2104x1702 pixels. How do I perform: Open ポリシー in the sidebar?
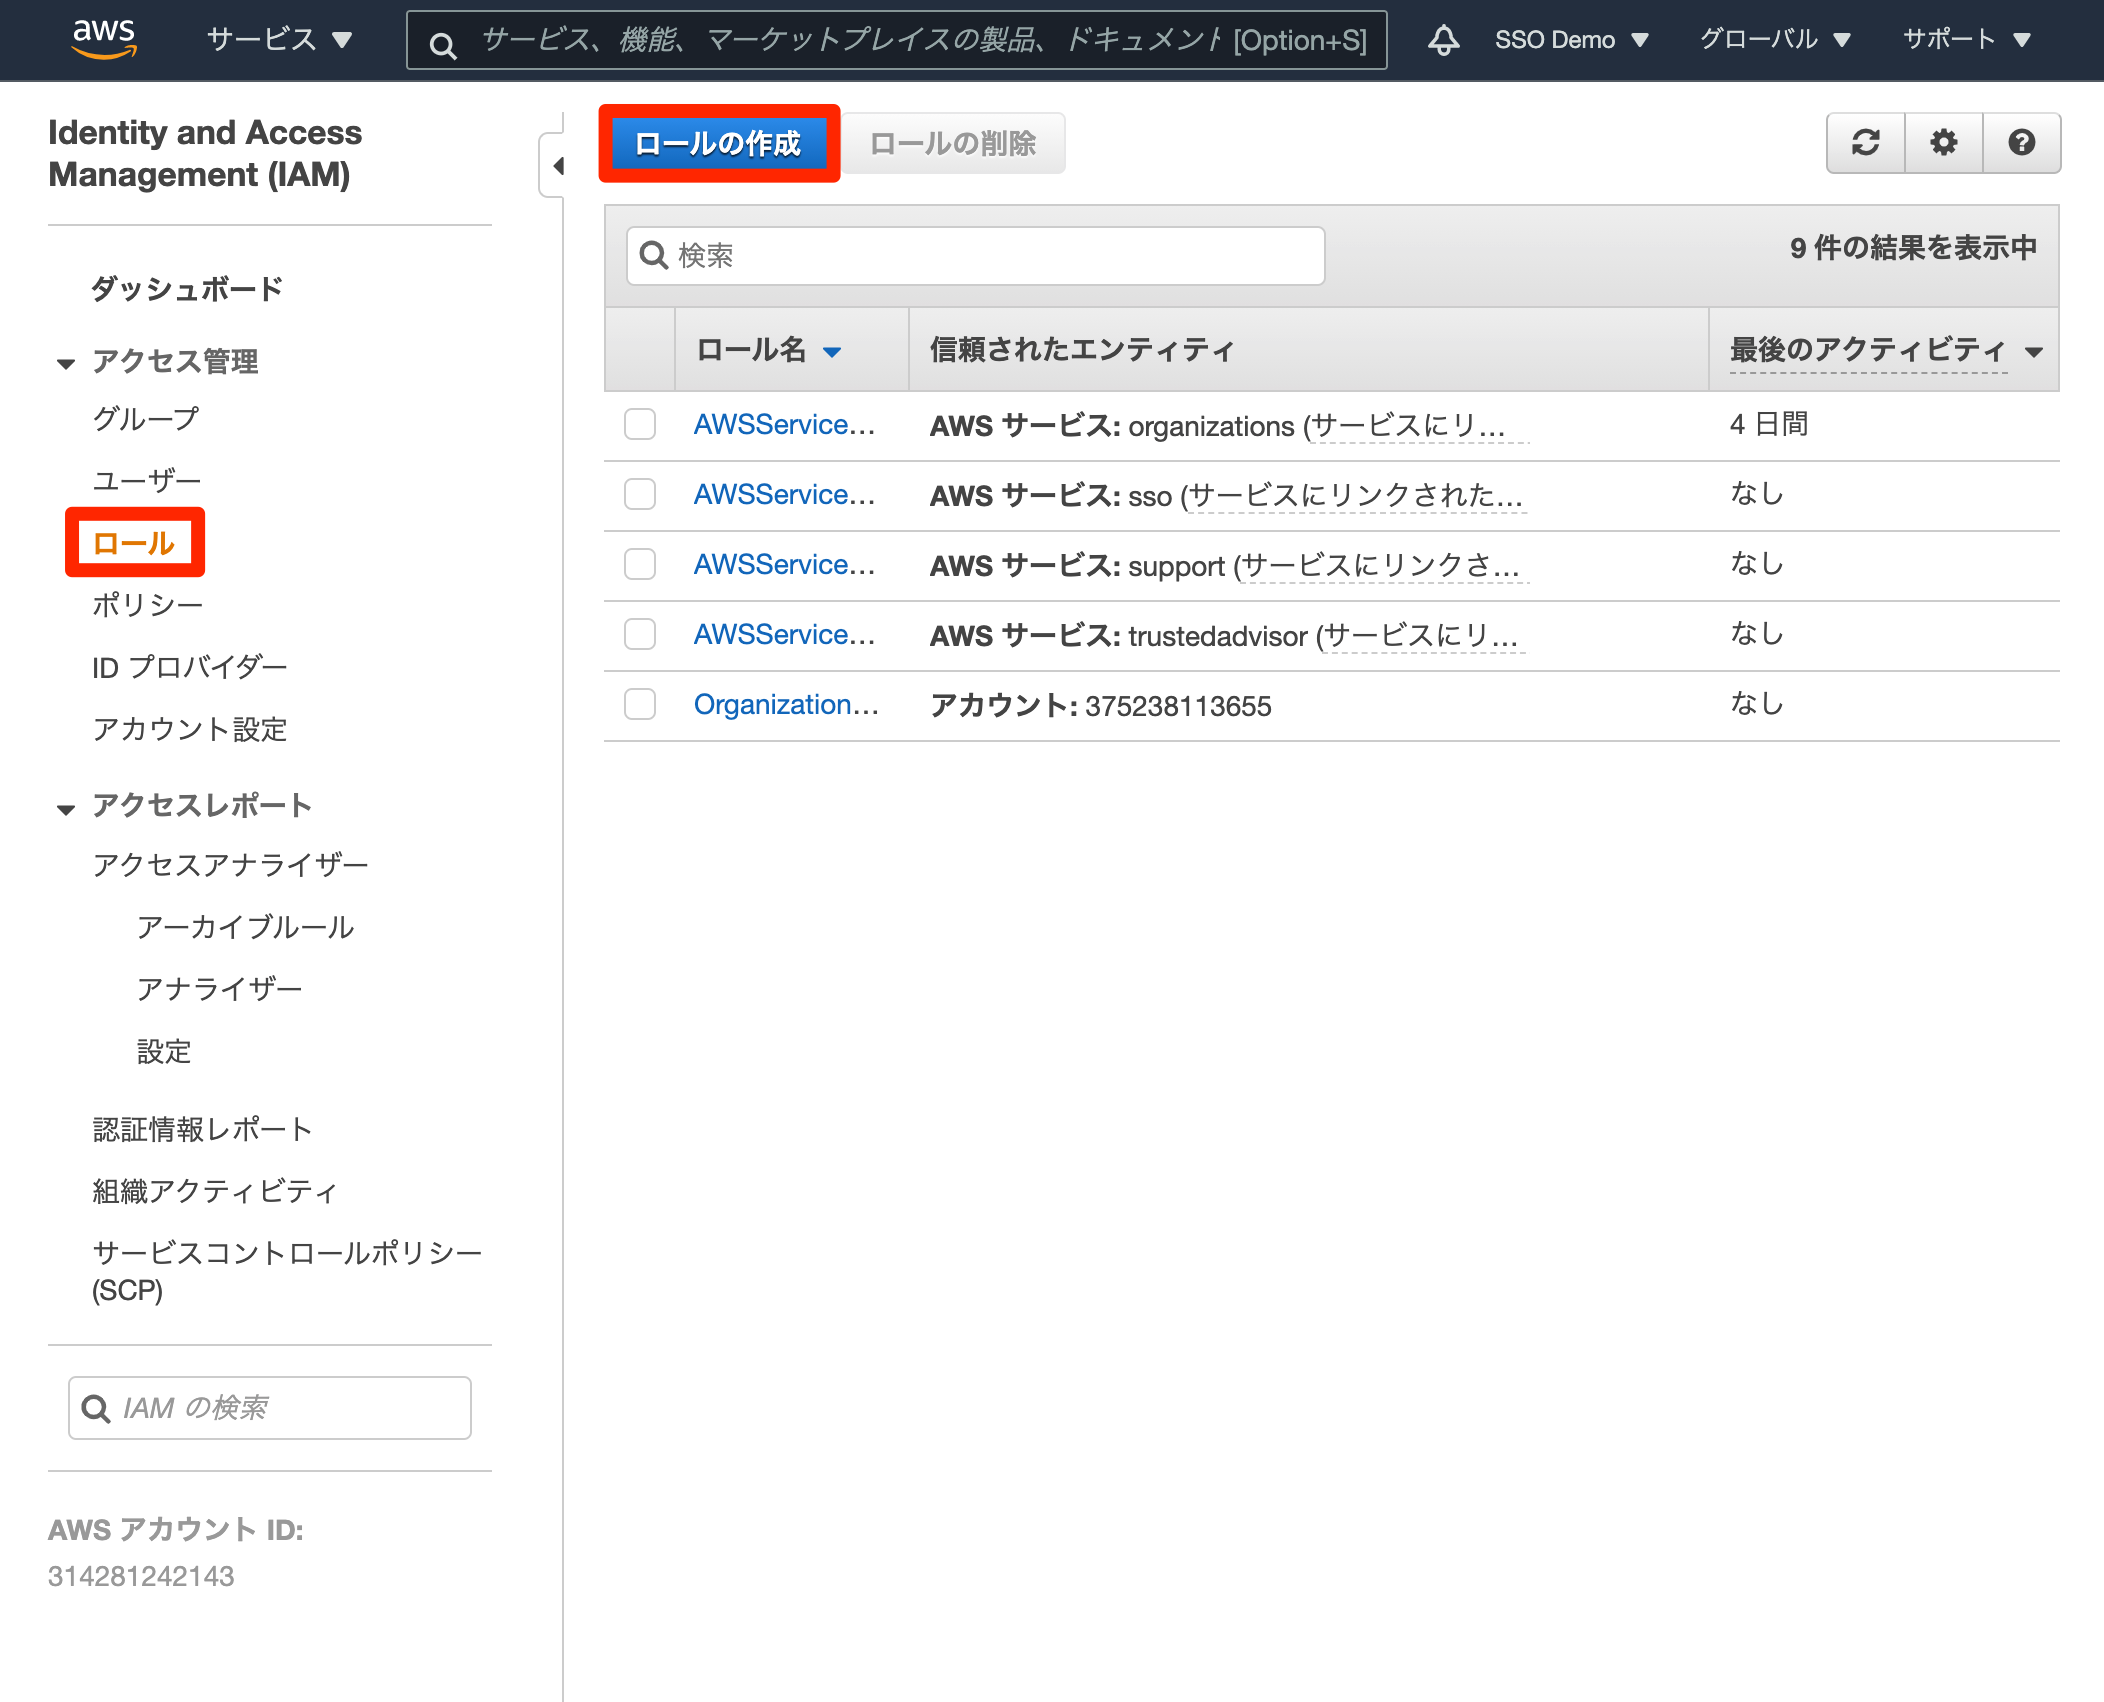click(x=148, y=605)
